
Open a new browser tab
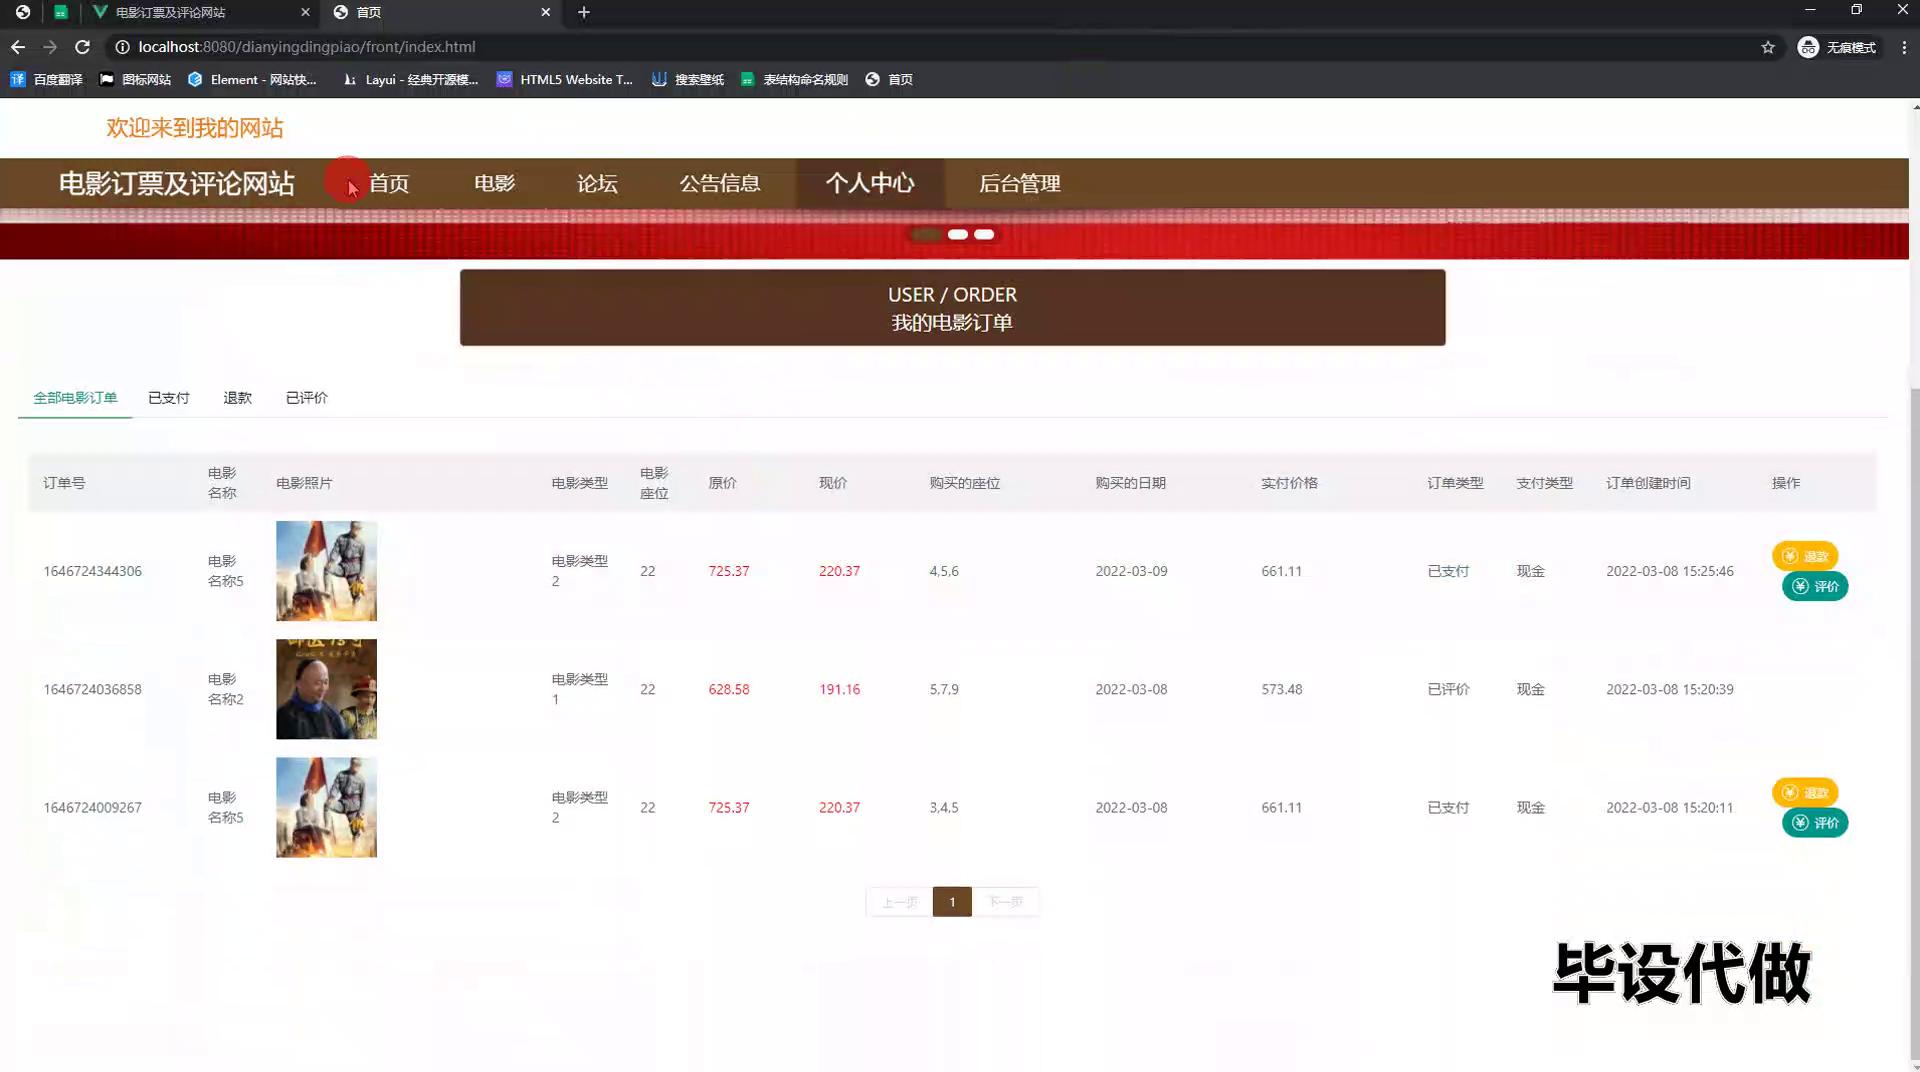coord(584,12)
